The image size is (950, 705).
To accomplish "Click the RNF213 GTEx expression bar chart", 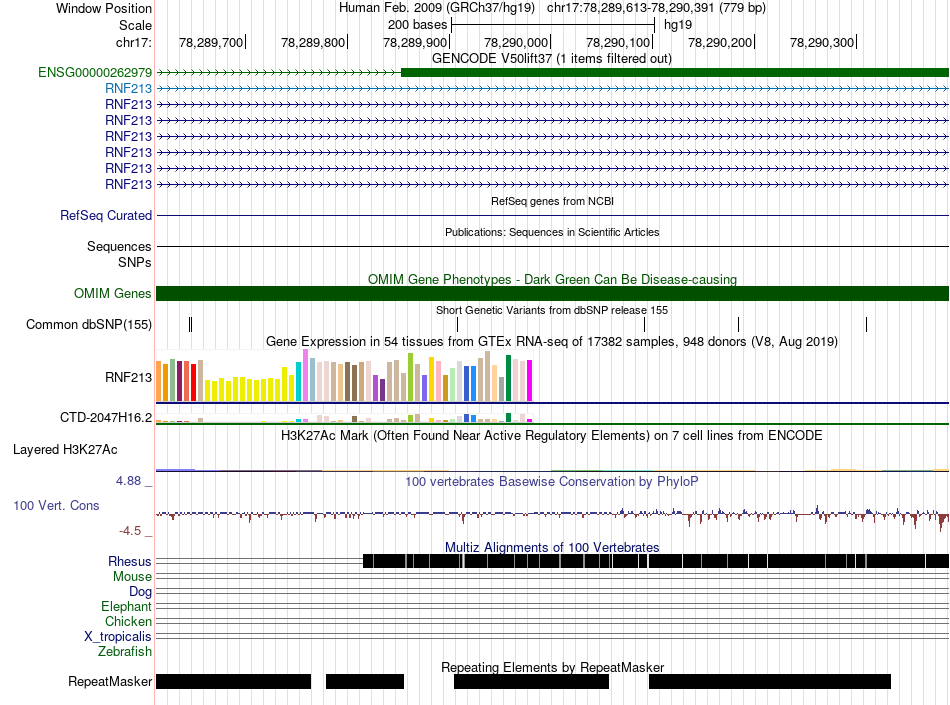I will point(344,376).
